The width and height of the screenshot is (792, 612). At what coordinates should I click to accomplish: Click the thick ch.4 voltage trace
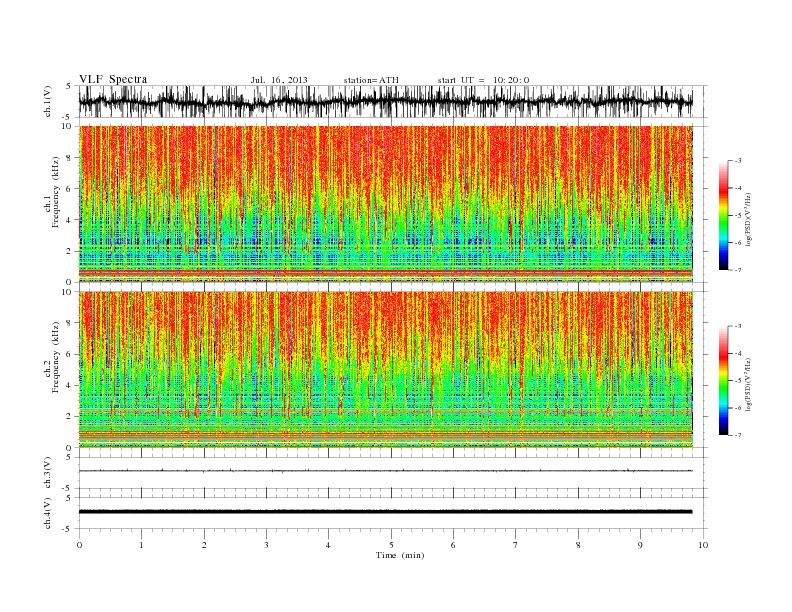coord(386,512)
